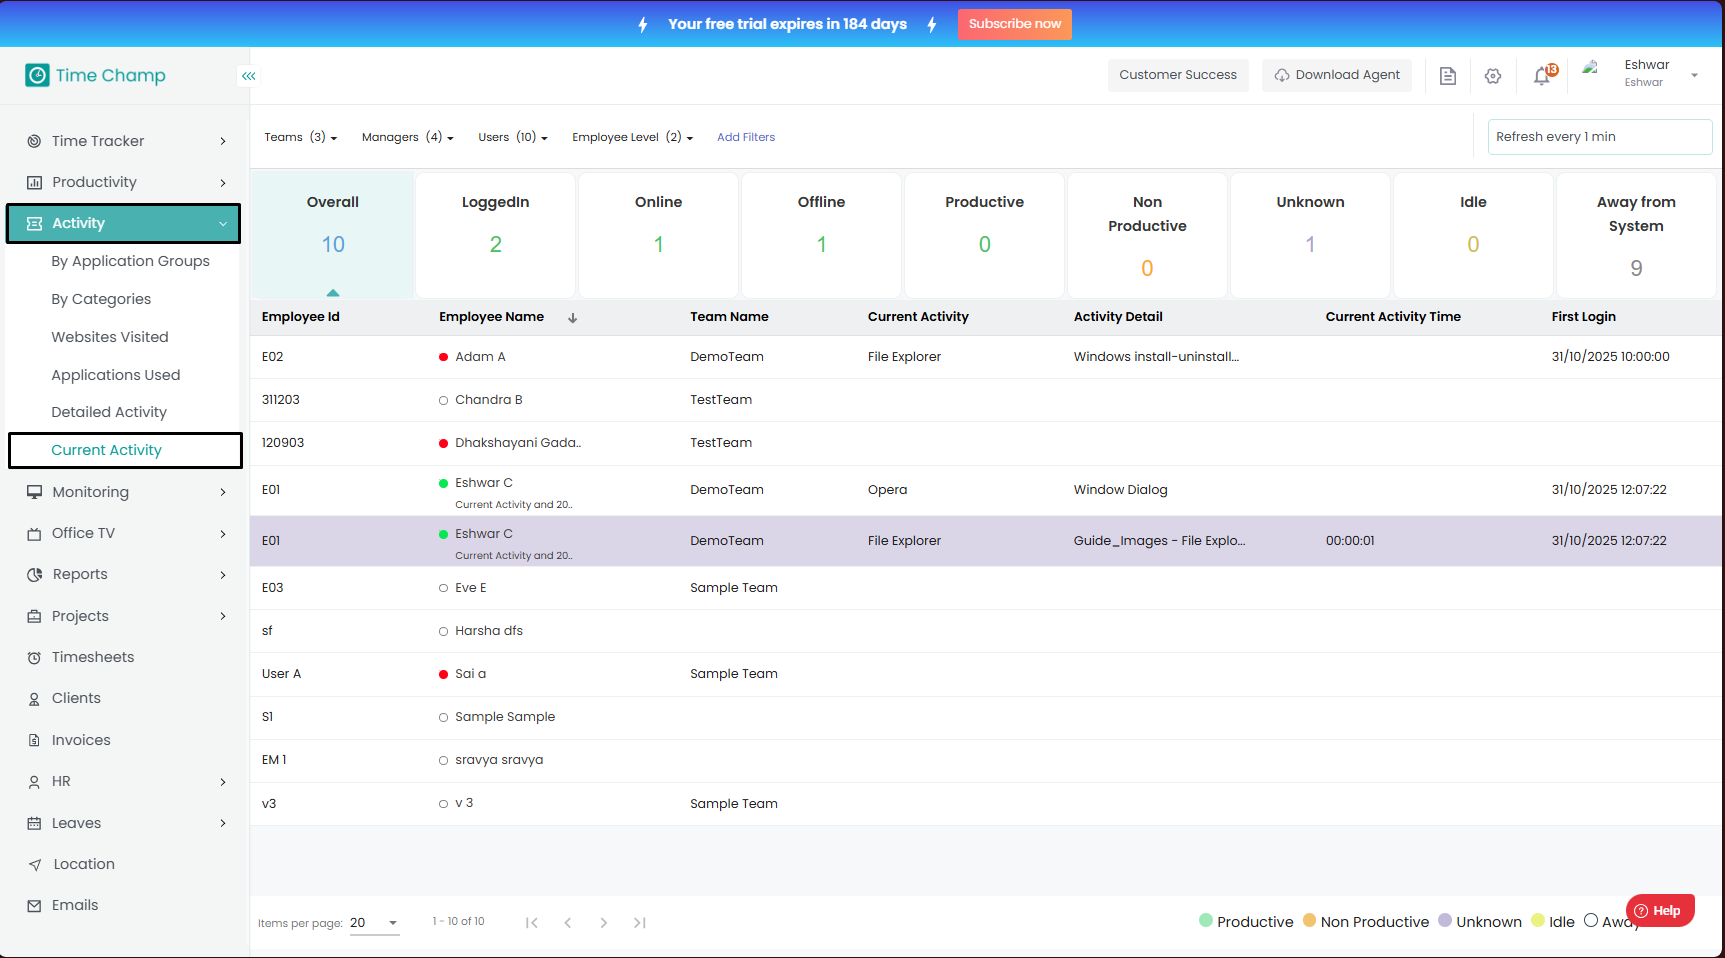Image resolution: width=1725 pixels, height=958 pixels.
Task: Filter by Away from System tile
Action: tap(1635, 235)
